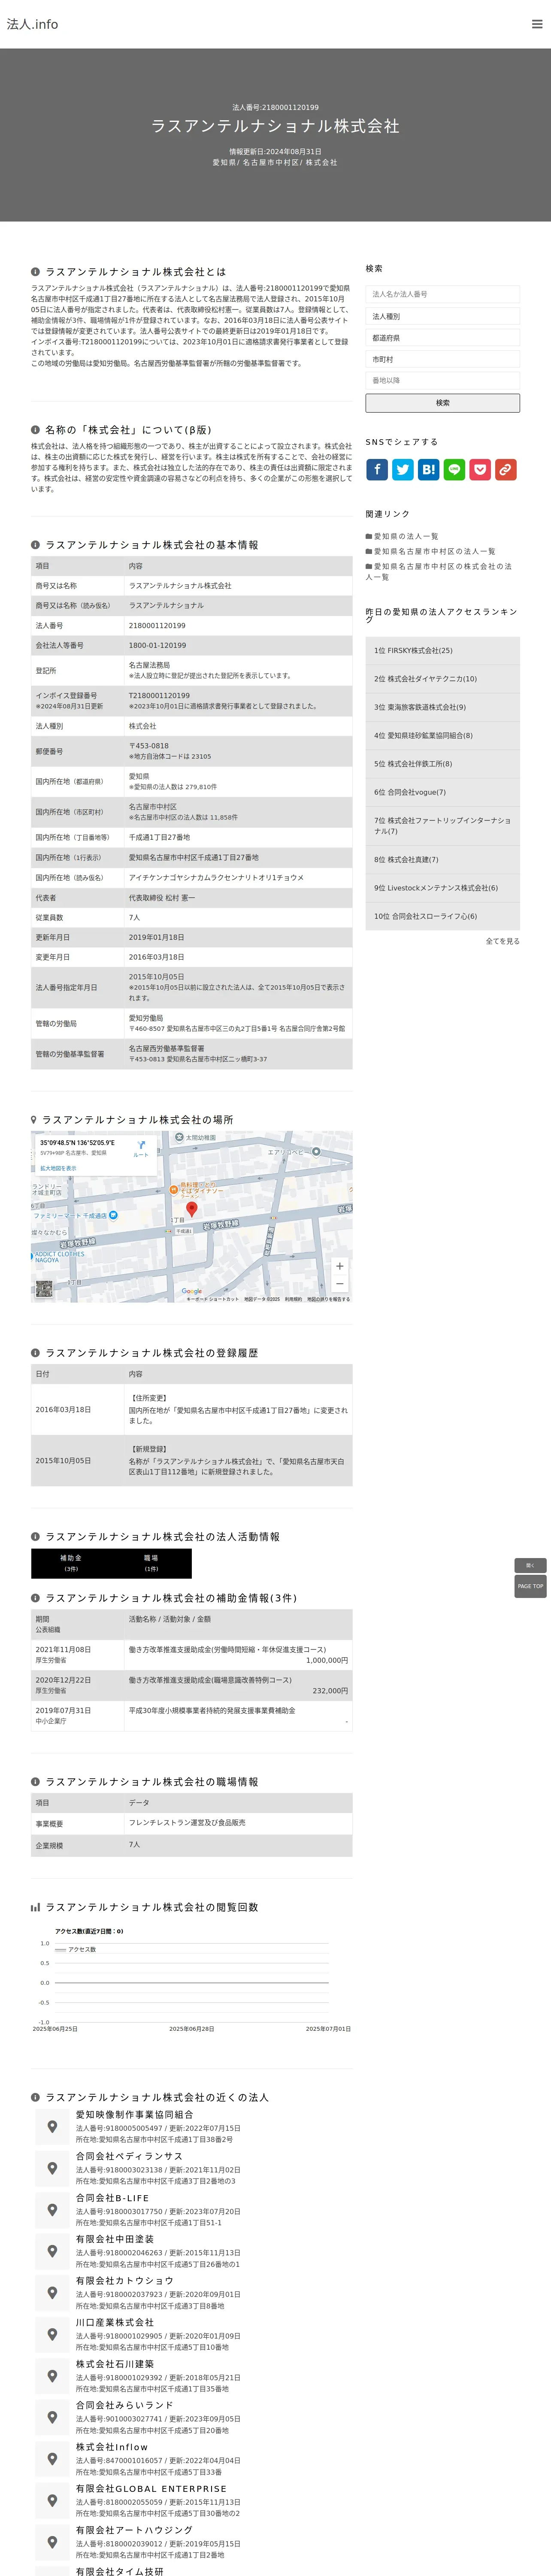
Task: Click pin icon beside 株式会社Inflow
Action: 52,2458
